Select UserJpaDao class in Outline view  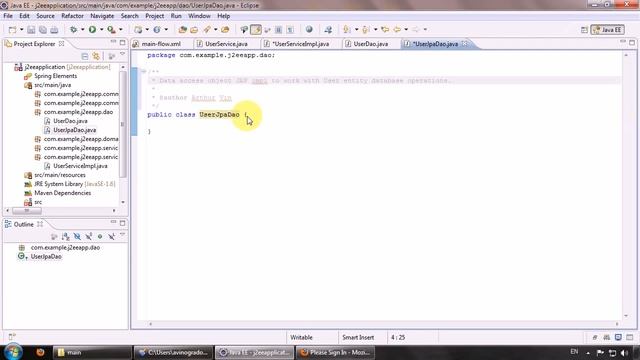46,256
